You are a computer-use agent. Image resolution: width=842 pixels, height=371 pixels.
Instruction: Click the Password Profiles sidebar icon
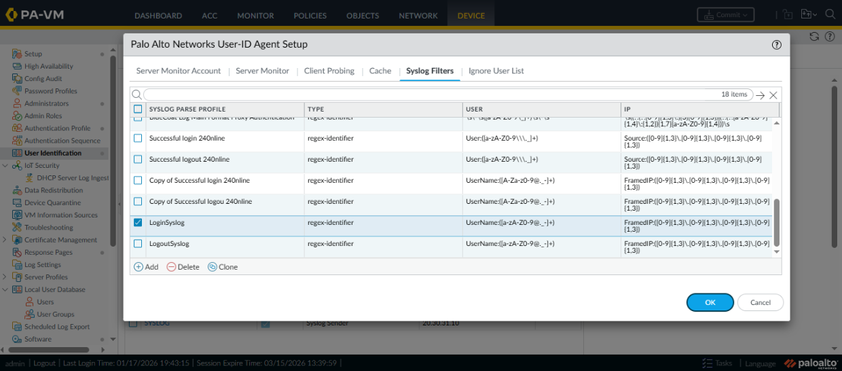pos(18,91)
